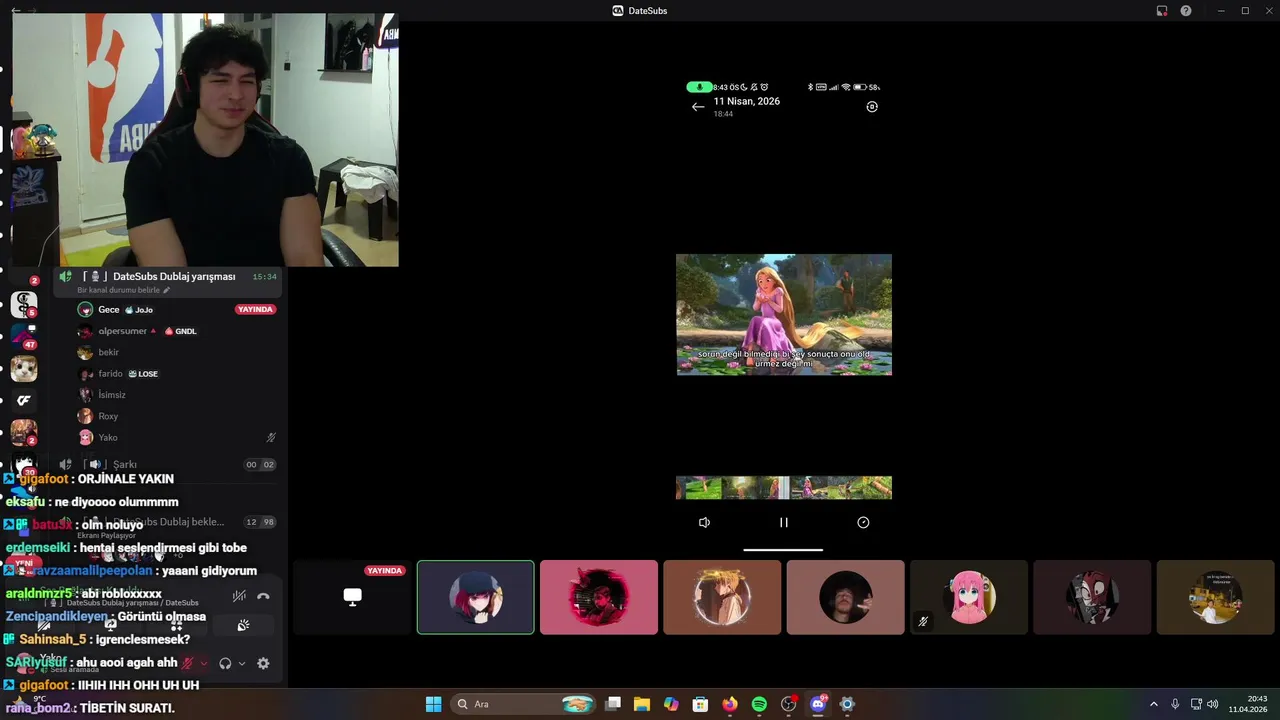Open the clock showing 20:43
1280x720 pixels.
[1249, 704]
